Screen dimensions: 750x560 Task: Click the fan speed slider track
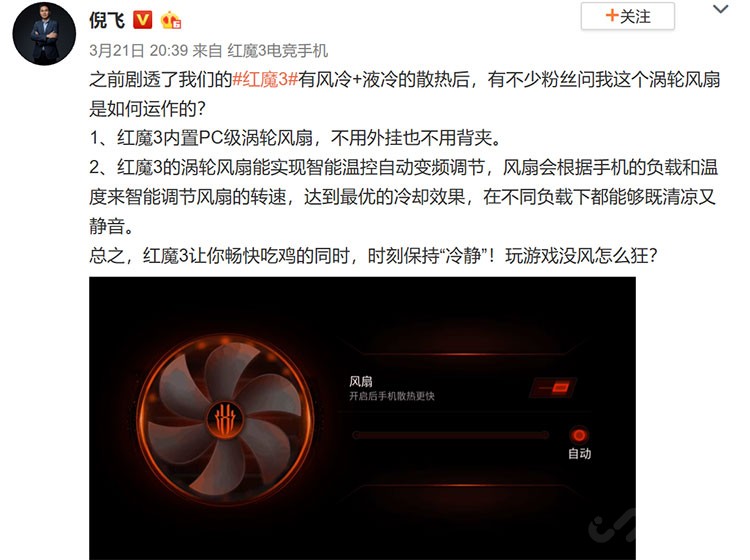click(451, 435)
